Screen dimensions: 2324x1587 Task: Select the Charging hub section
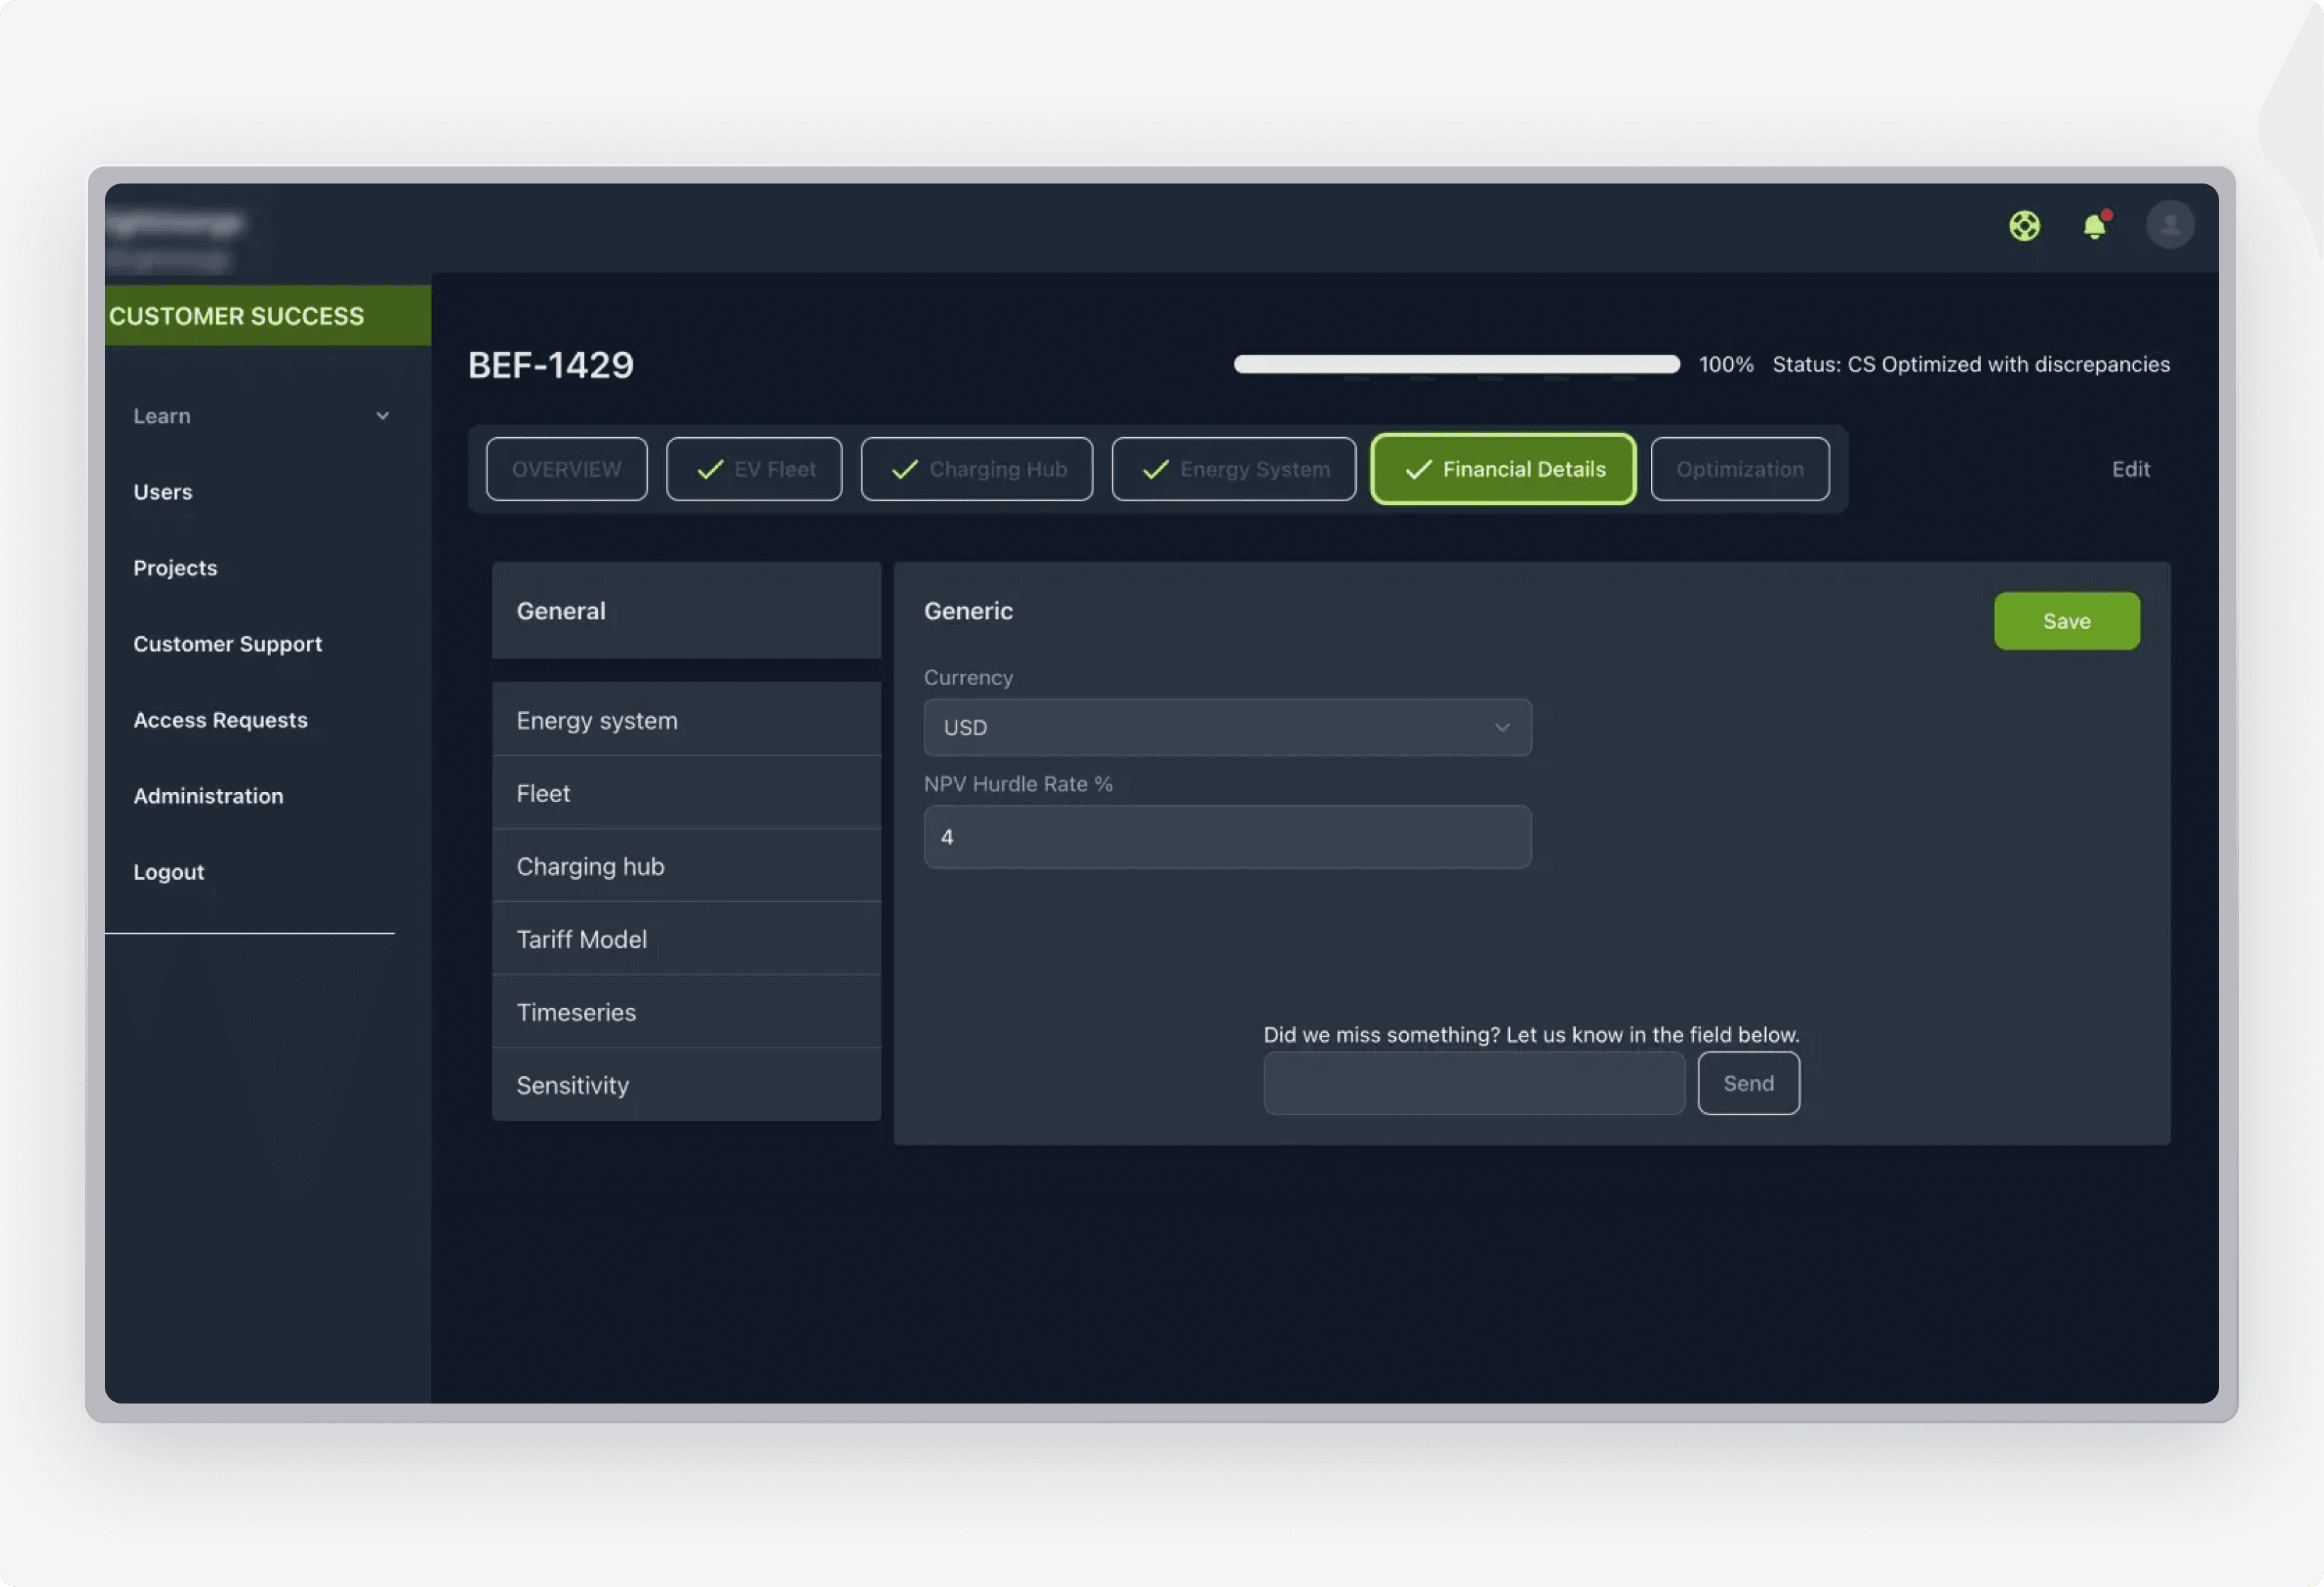tap(686, 866)
